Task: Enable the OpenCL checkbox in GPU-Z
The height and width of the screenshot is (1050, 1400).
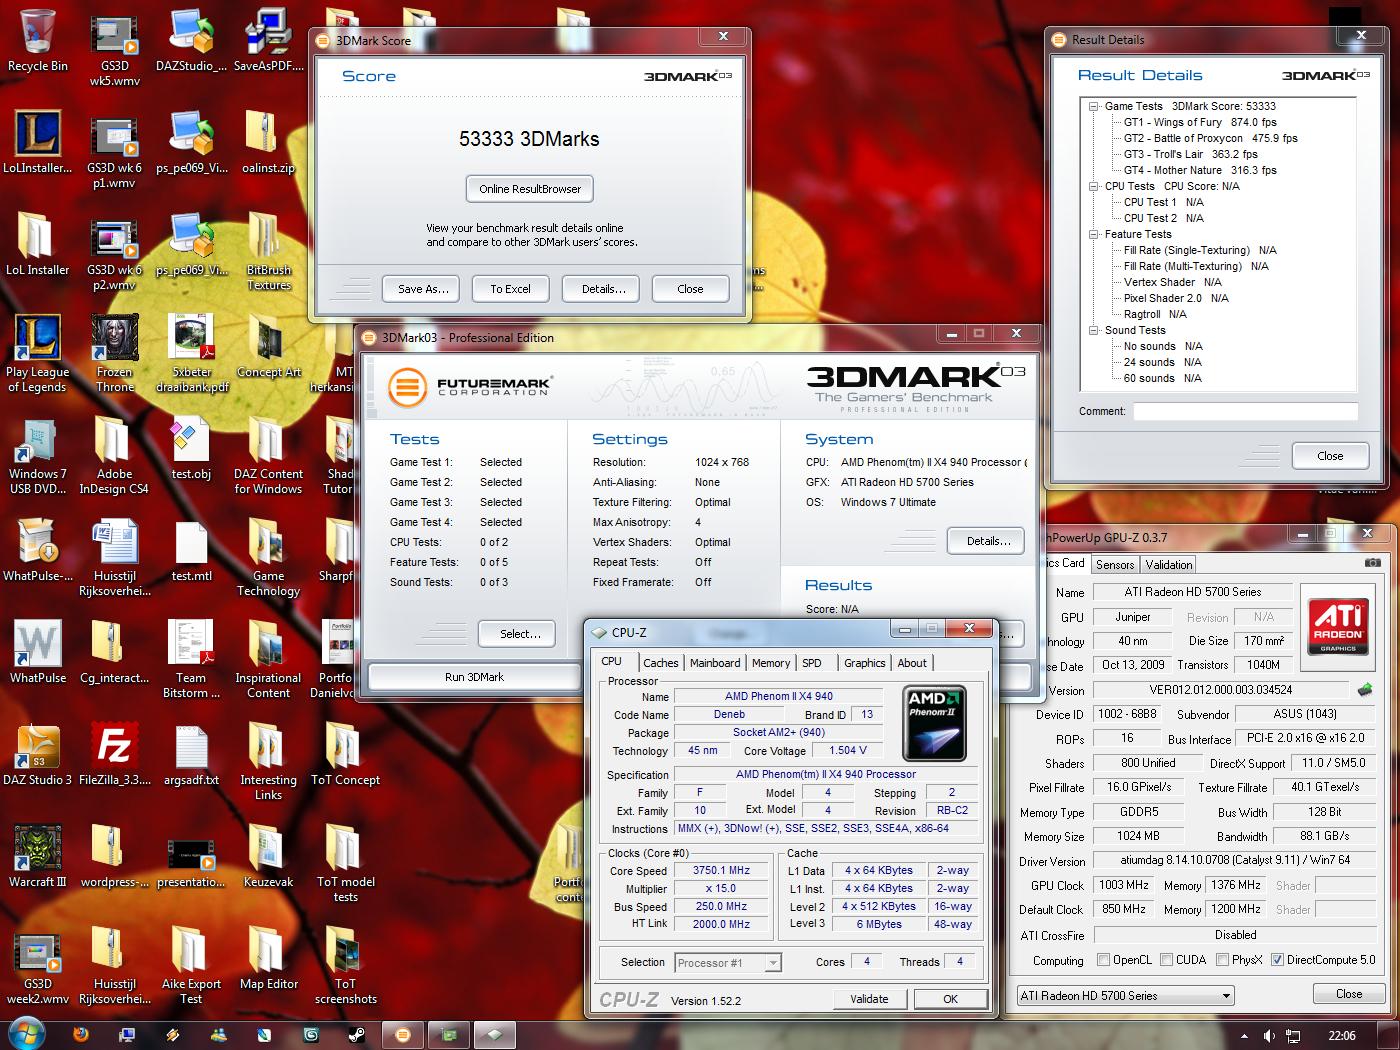Action: click(x=1103, y=960)
